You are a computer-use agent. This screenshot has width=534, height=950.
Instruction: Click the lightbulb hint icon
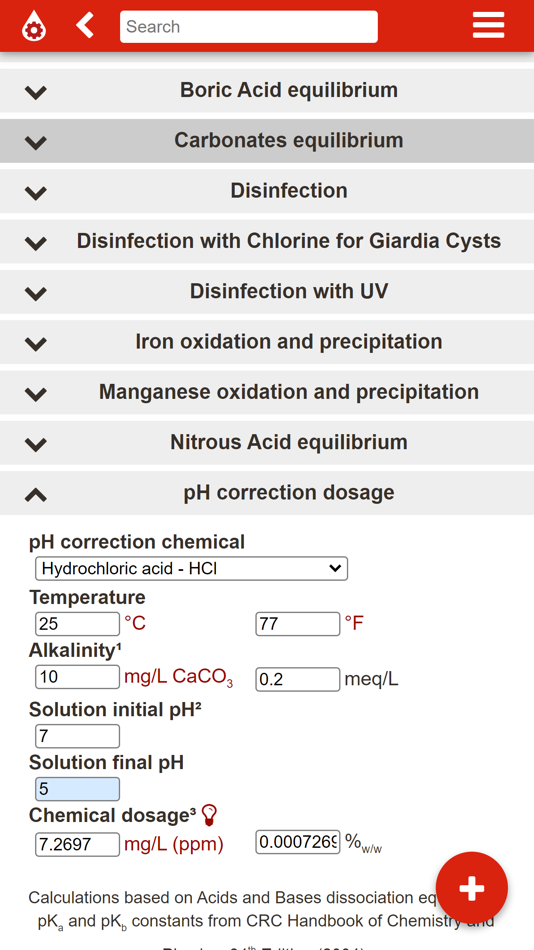click(209, 815)
